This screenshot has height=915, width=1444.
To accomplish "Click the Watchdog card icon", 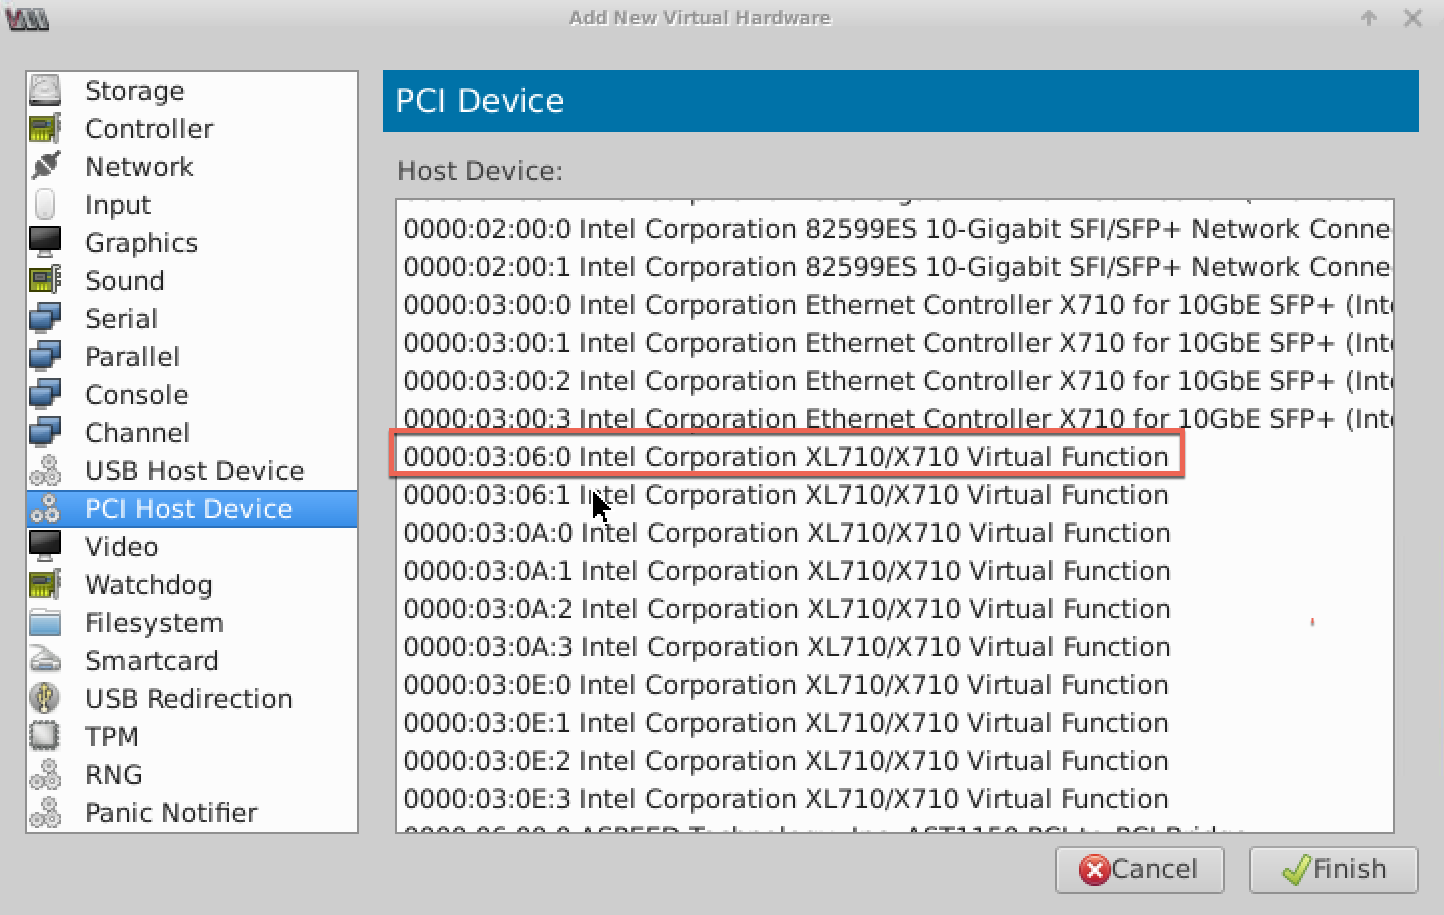I will tap(45, 584).
